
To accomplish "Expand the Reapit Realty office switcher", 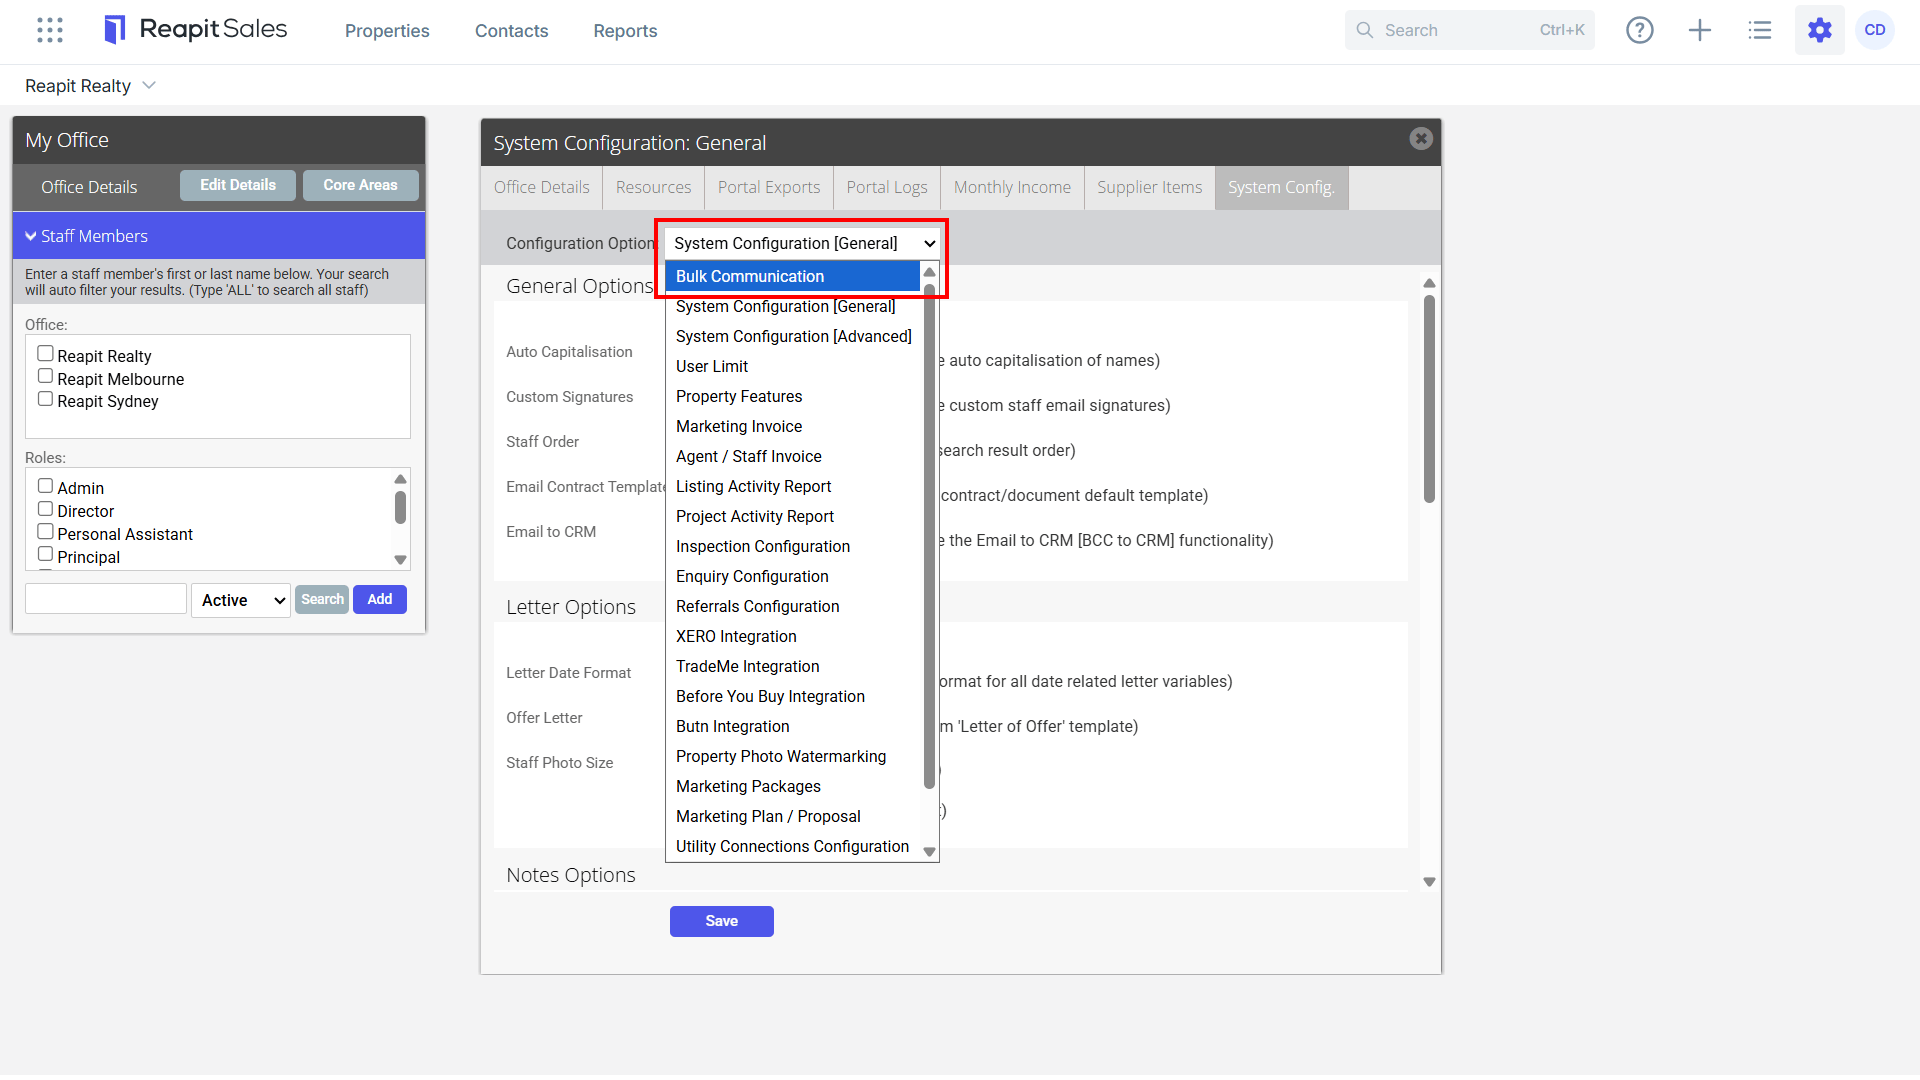I will click(x=90, y=86).
